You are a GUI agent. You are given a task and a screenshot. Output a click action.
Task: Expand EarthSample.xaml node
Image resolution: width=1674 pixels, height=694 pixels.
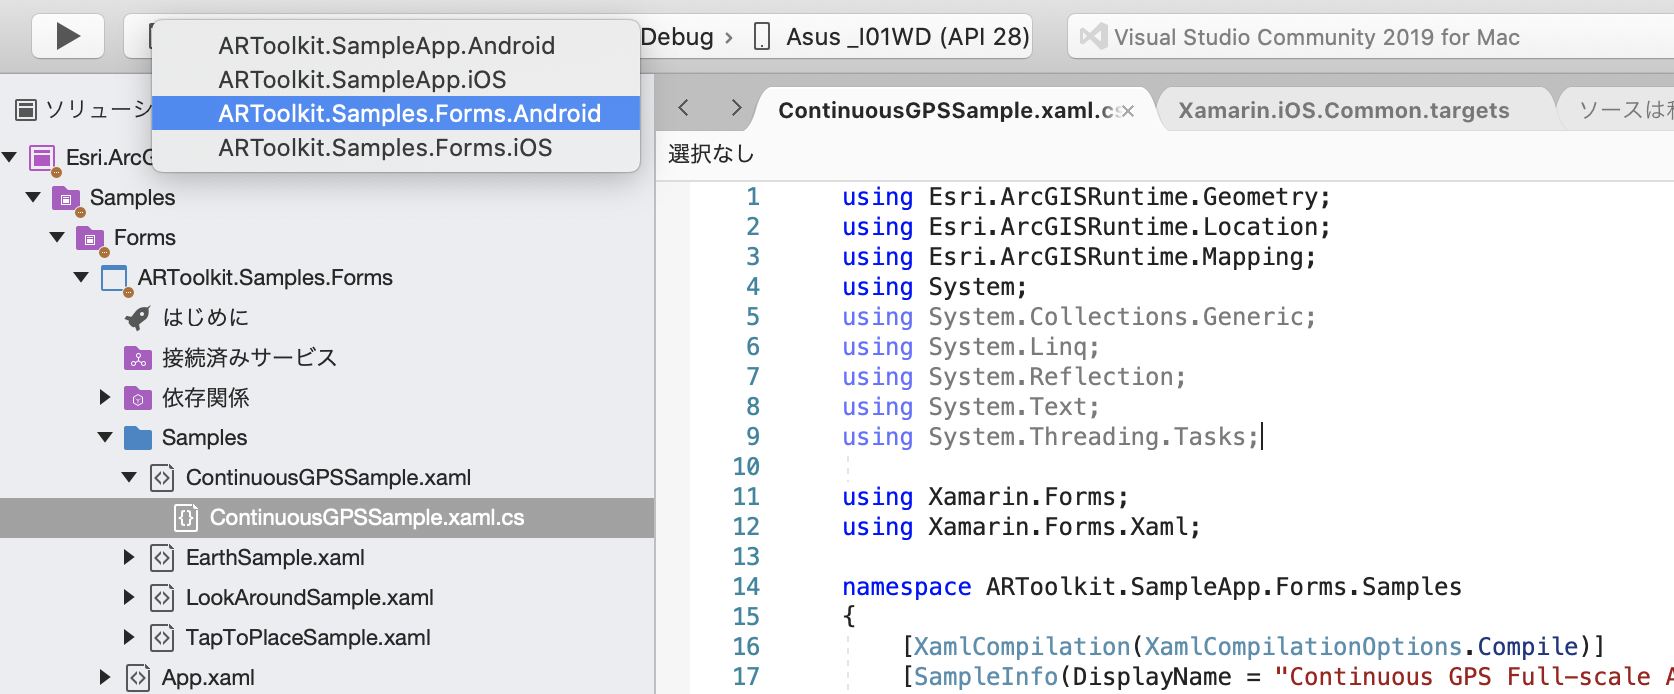tap(129, 557)
